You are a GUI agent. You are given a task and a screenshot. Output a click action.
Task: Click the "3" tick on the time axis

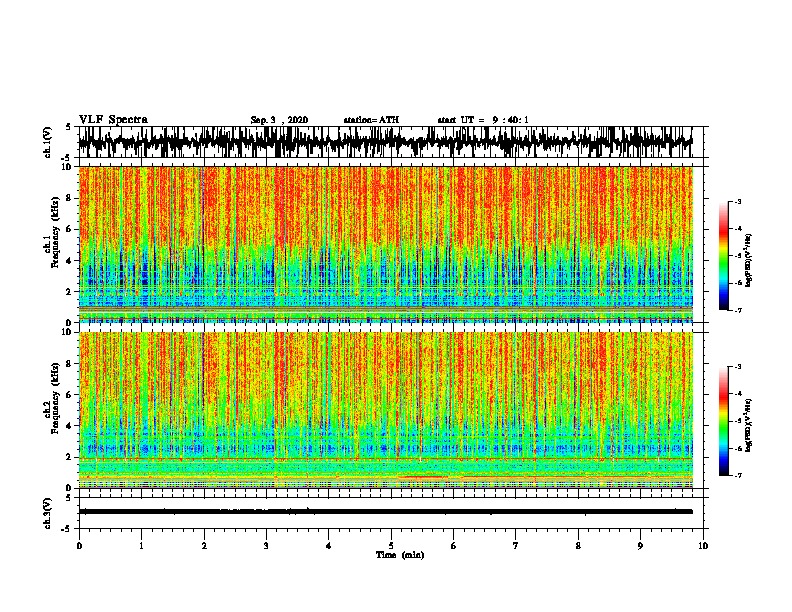click(x=266, y=546)
